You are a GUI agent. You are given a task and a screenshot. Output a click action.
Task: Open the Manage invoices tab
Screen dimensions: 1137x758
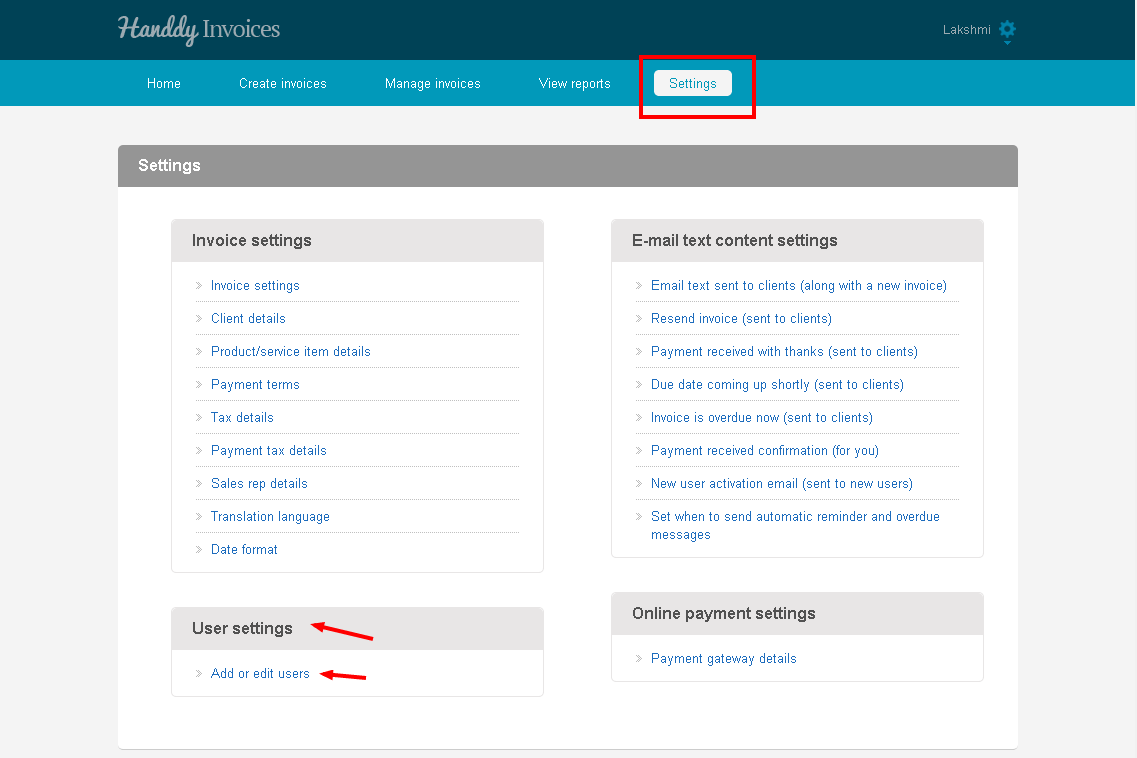(x=433, y=83)
